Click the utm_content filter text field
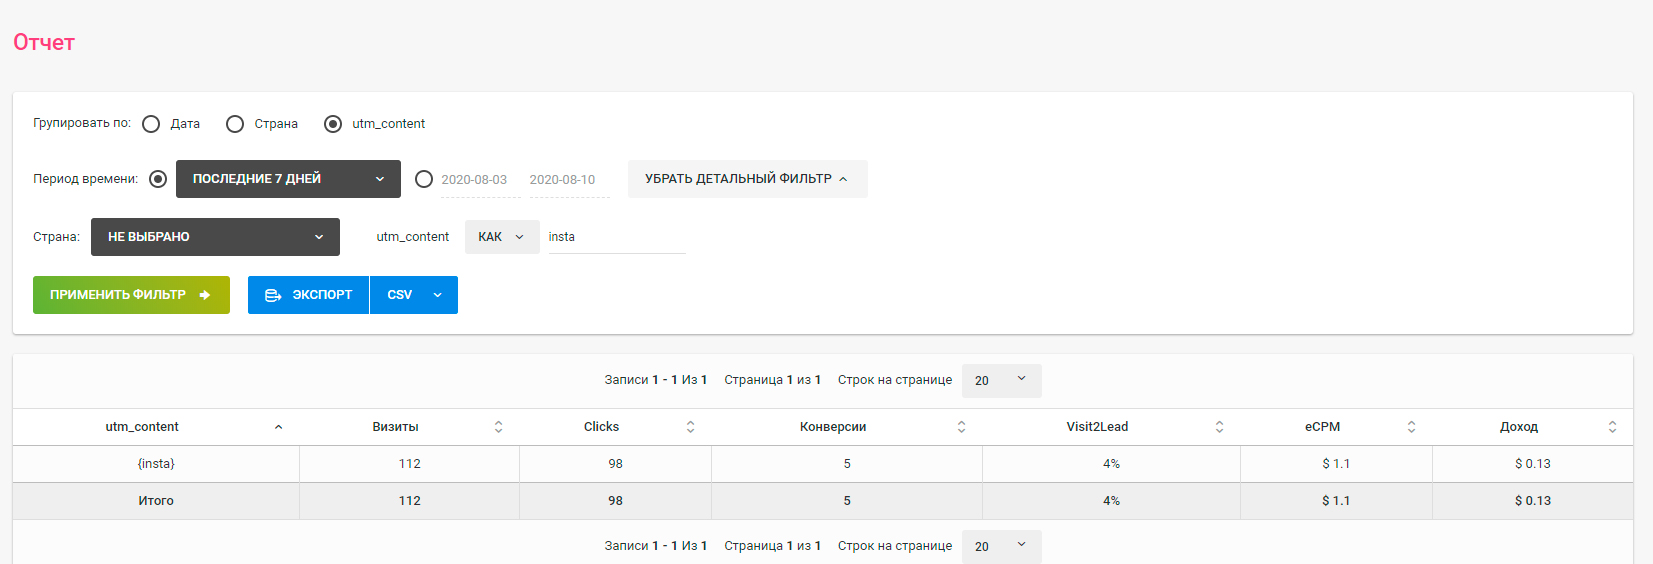This screenshot has width=1653, height=564. click(x=616, y=237)
